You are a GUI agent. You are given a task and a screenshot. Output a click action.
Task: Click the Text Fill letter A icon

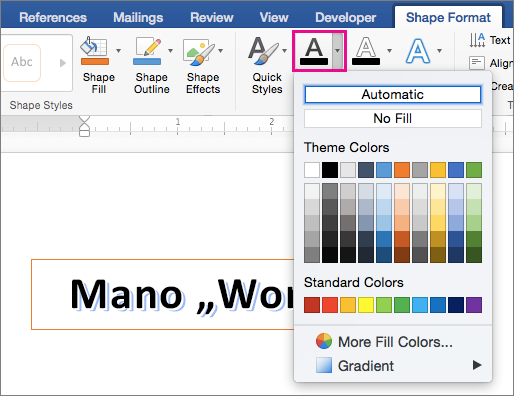pos(314,51)
